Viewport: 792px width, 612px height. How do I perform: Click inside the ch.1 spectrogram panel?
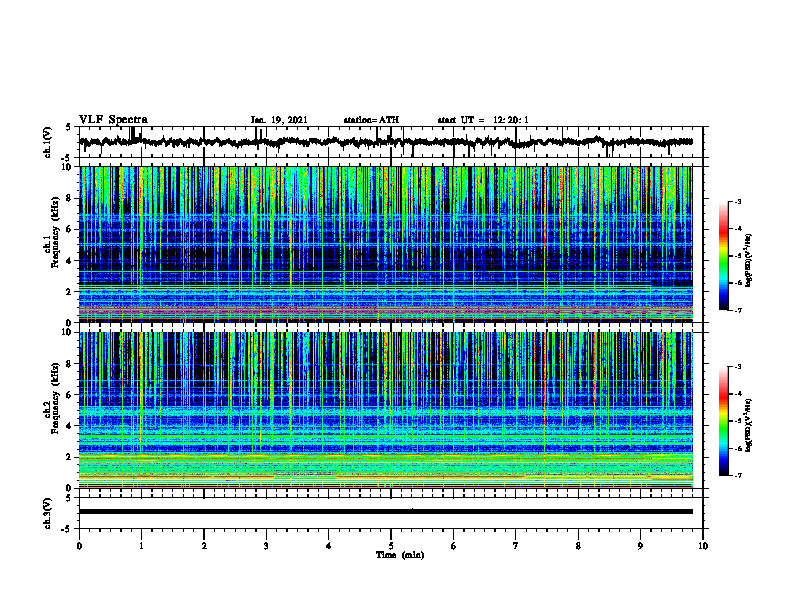click(385, 244)
